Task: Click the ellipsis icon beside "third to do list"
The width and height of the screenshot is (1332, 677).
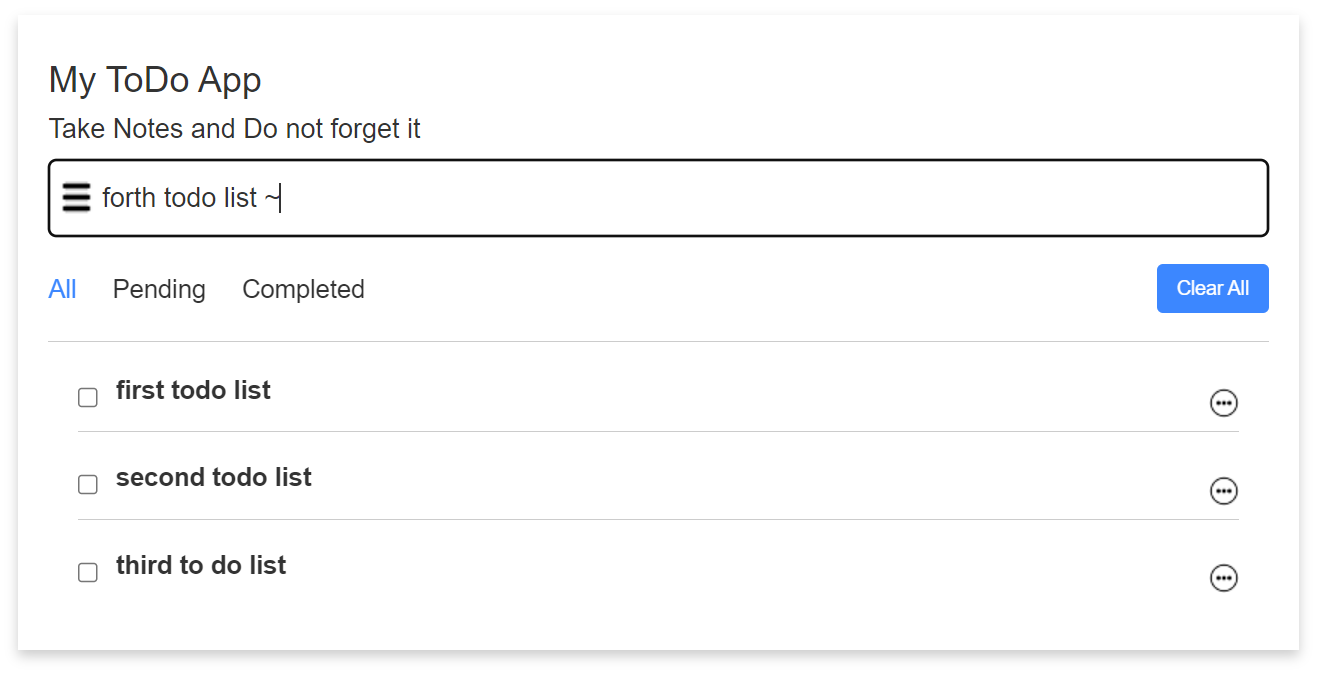Action: (1224, 577)
